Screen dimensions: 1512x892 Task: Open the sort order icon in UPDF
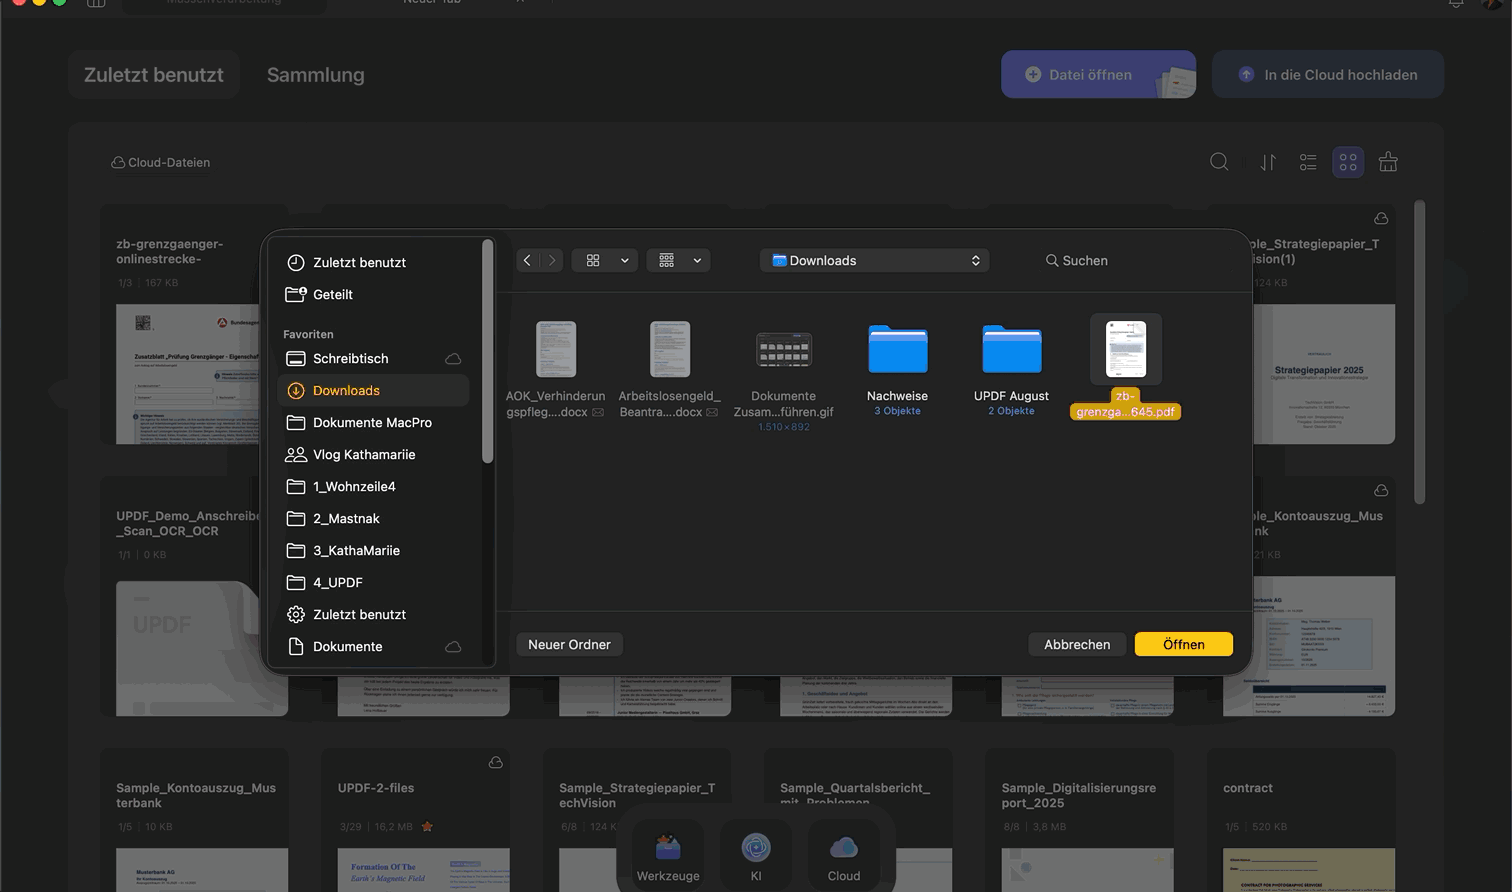1268,162
